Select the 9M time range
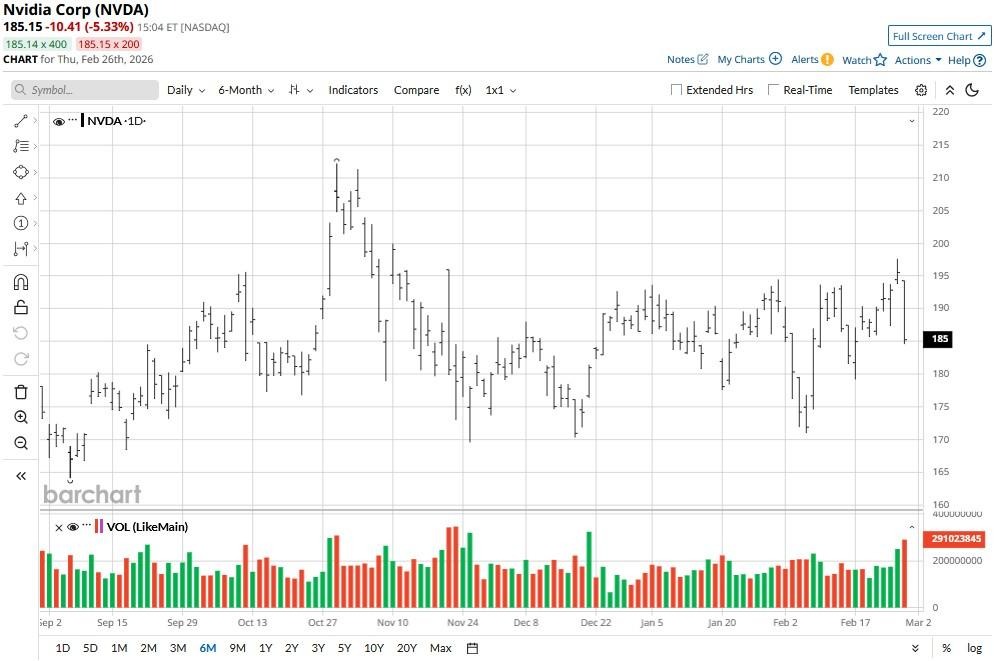The image size is (994, 661). click(x=237, y=648)
